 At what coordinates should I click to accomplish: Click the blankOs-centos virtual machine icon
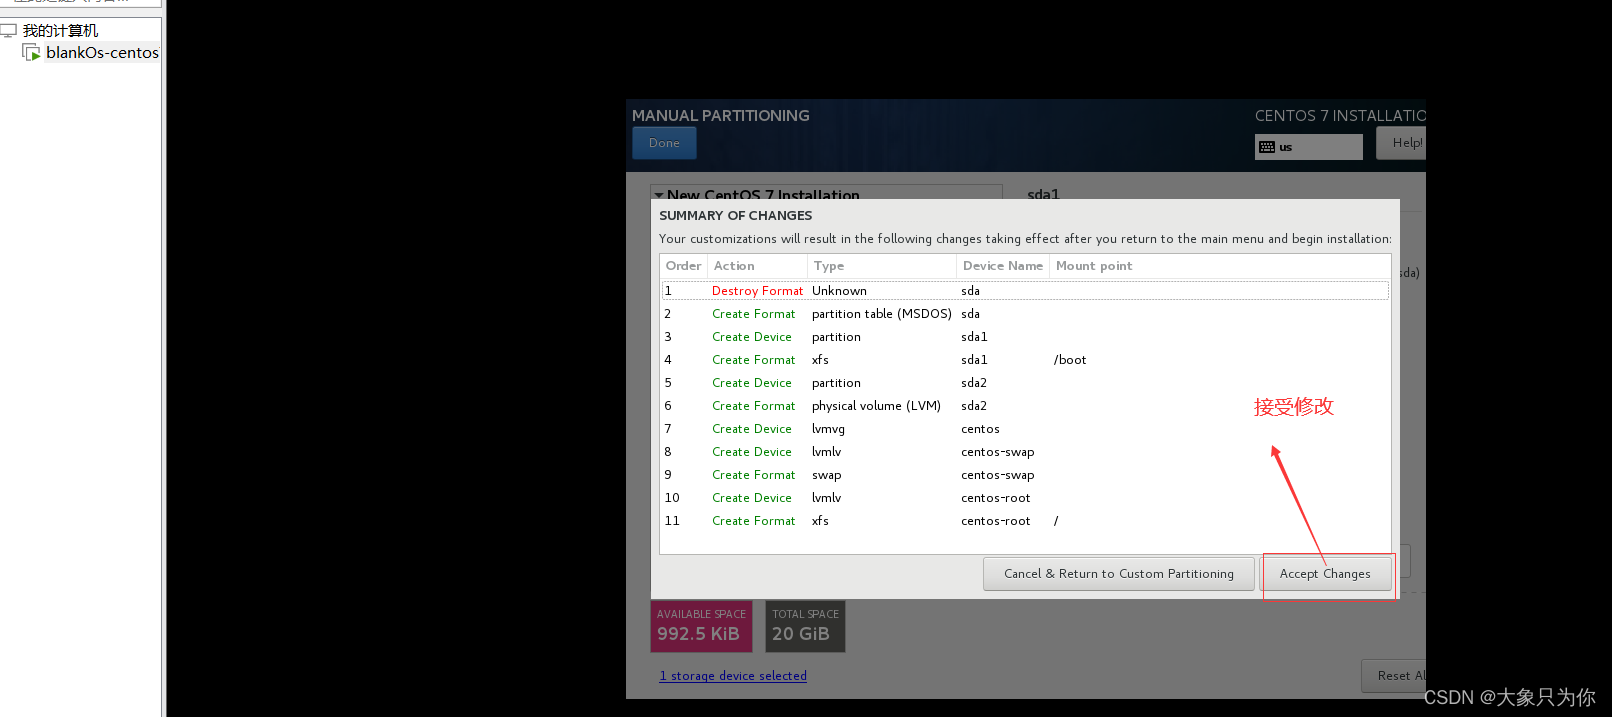[32, 52]
